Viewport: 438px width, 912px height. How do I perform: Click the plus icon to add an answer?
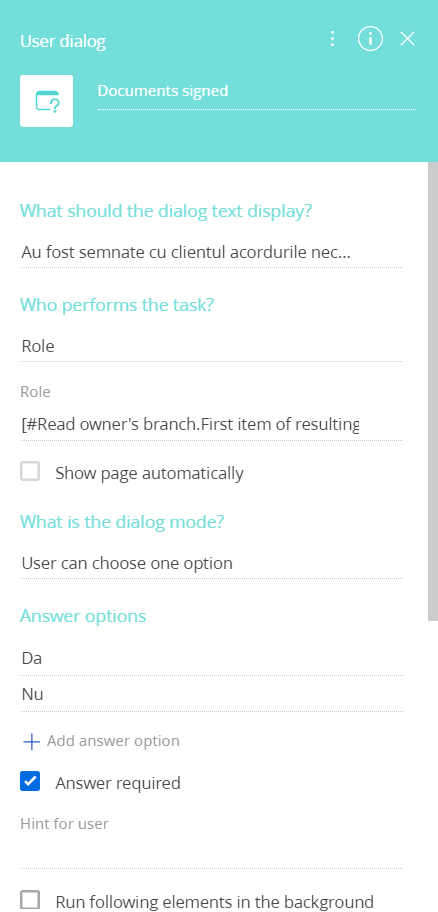[31, 742]
